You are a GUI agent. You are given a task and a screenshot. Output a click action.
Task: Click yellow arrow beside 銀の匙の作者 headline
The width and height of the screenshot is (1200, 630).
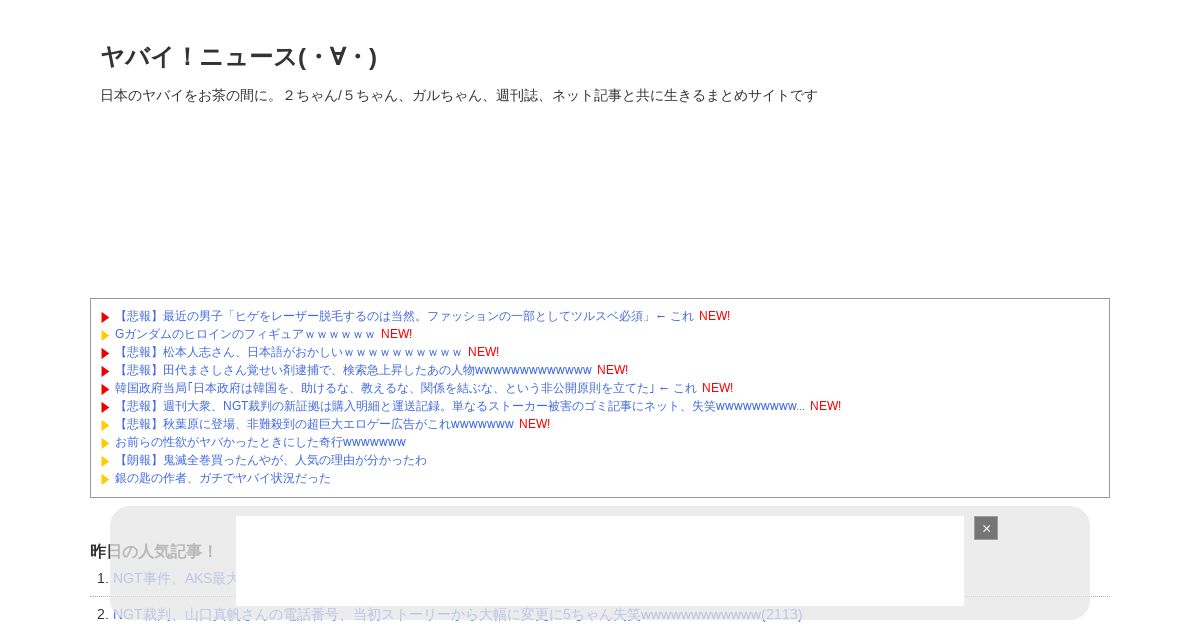point(105,479)
